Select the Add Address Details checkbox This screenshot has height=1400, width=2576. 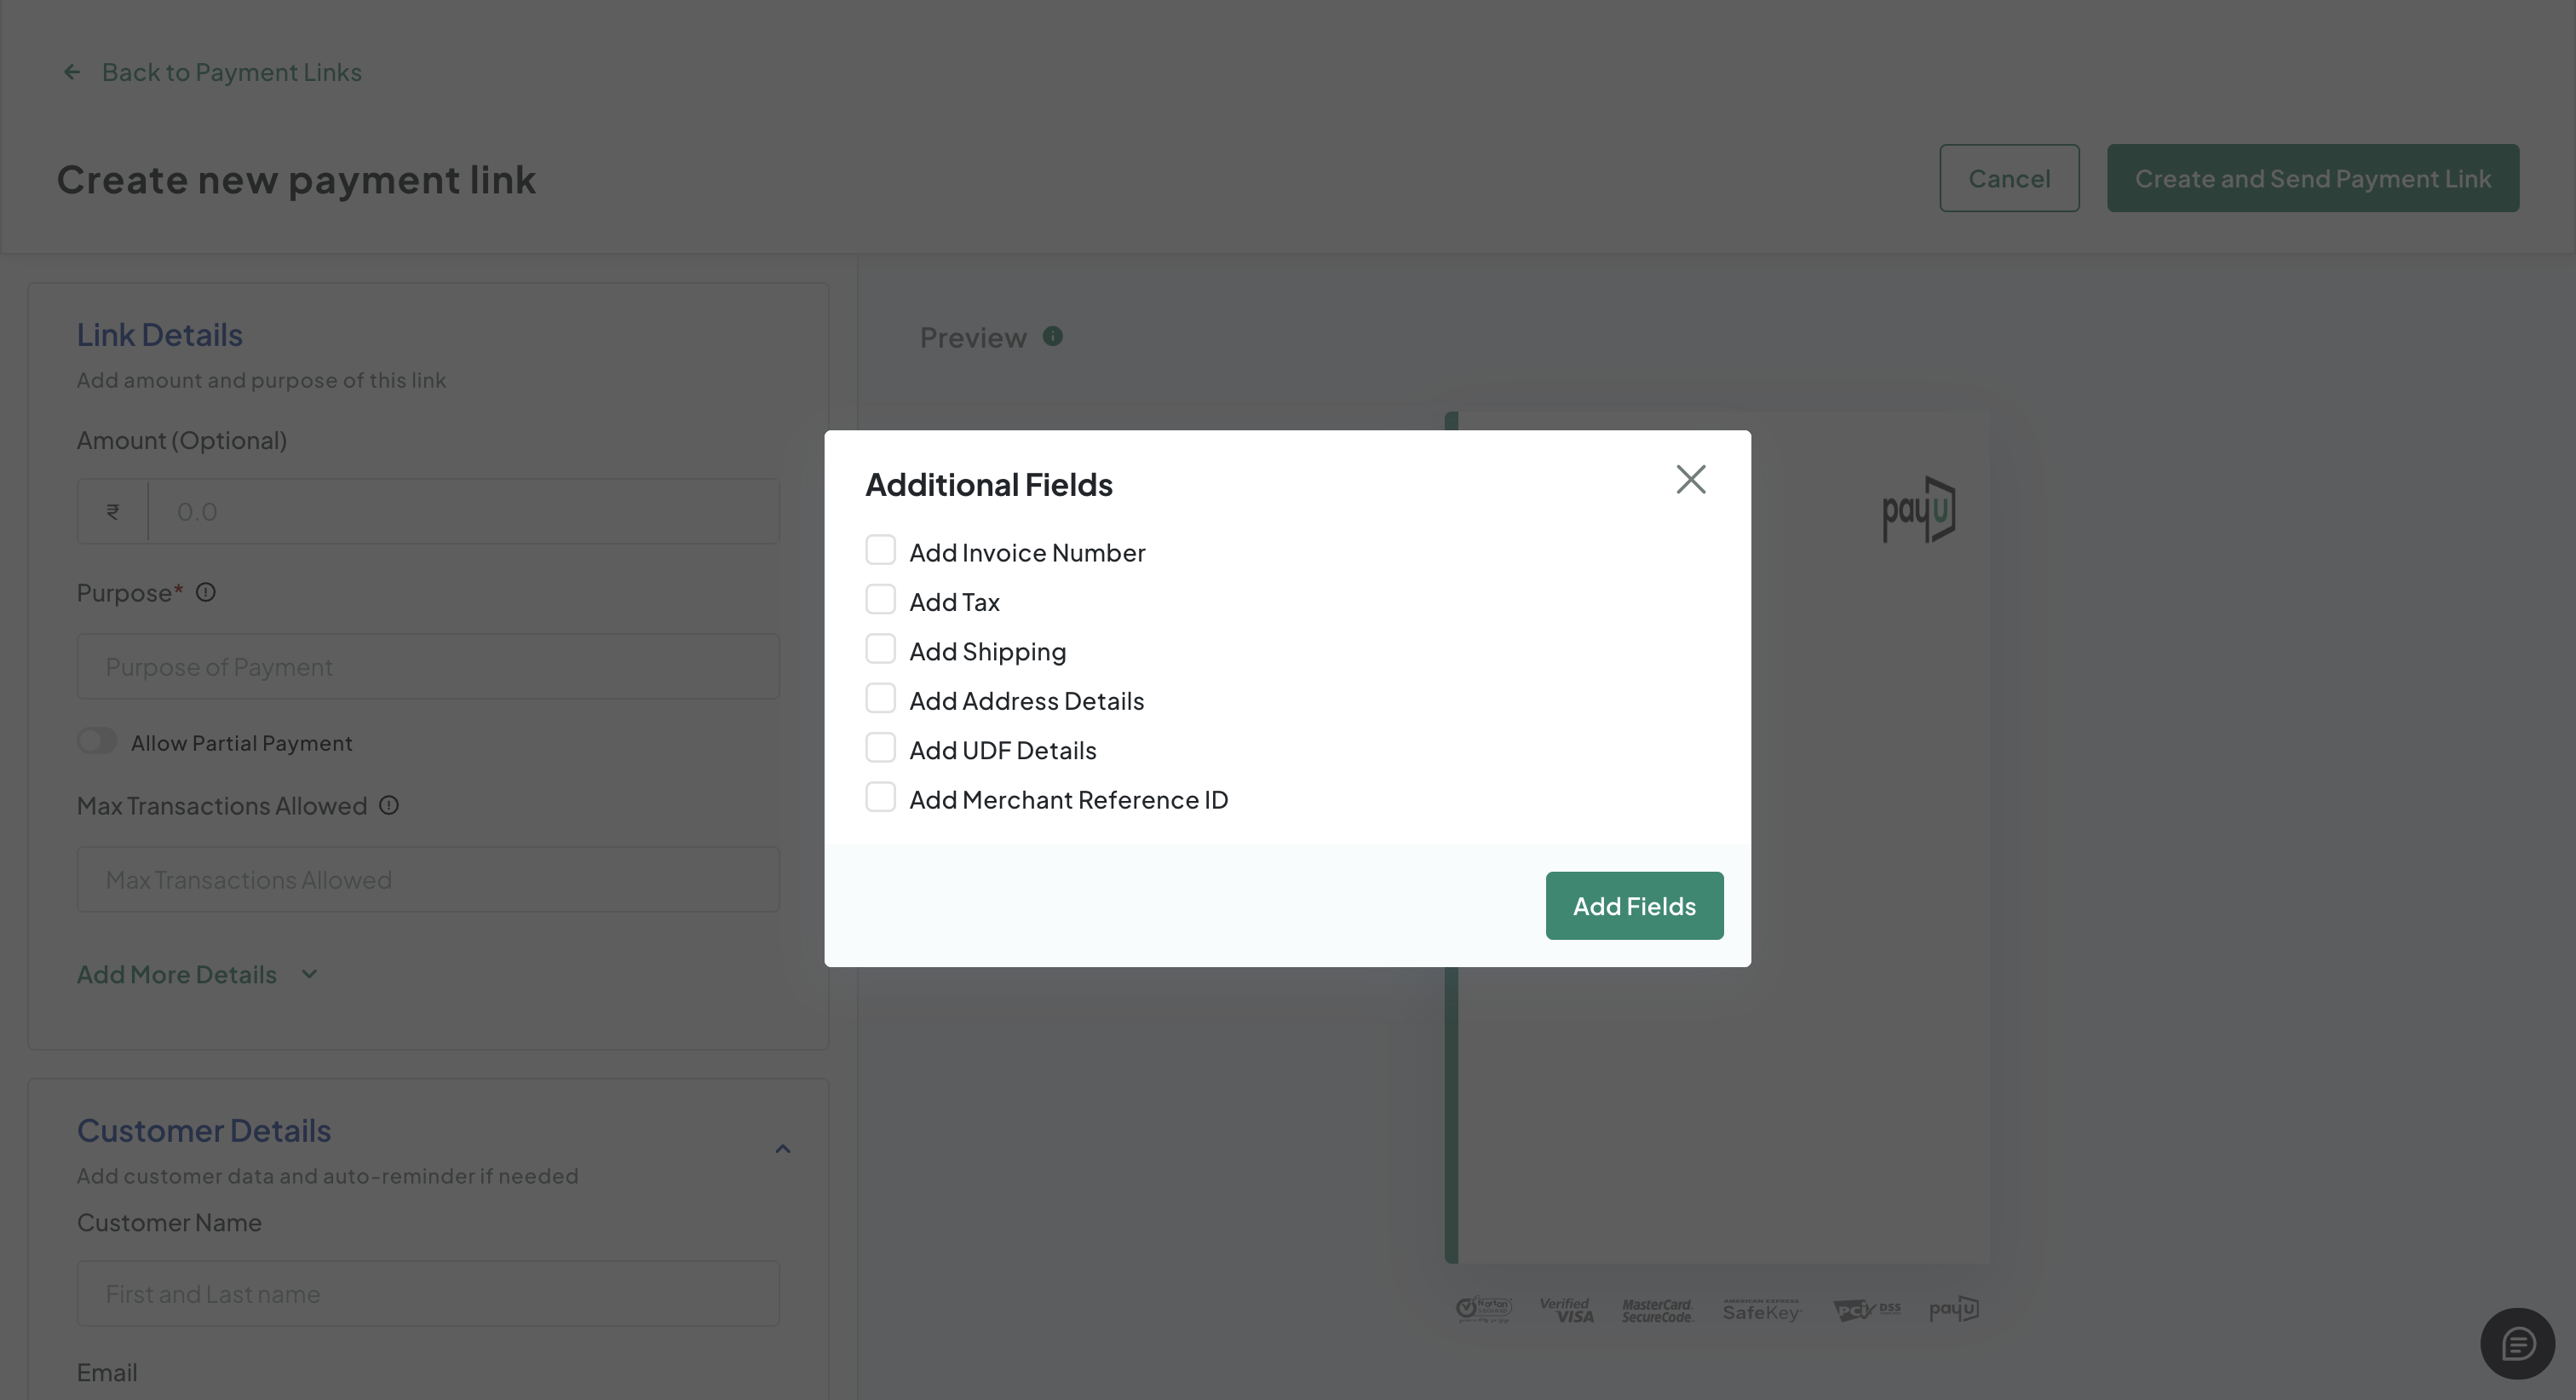(x=880, y=698)
